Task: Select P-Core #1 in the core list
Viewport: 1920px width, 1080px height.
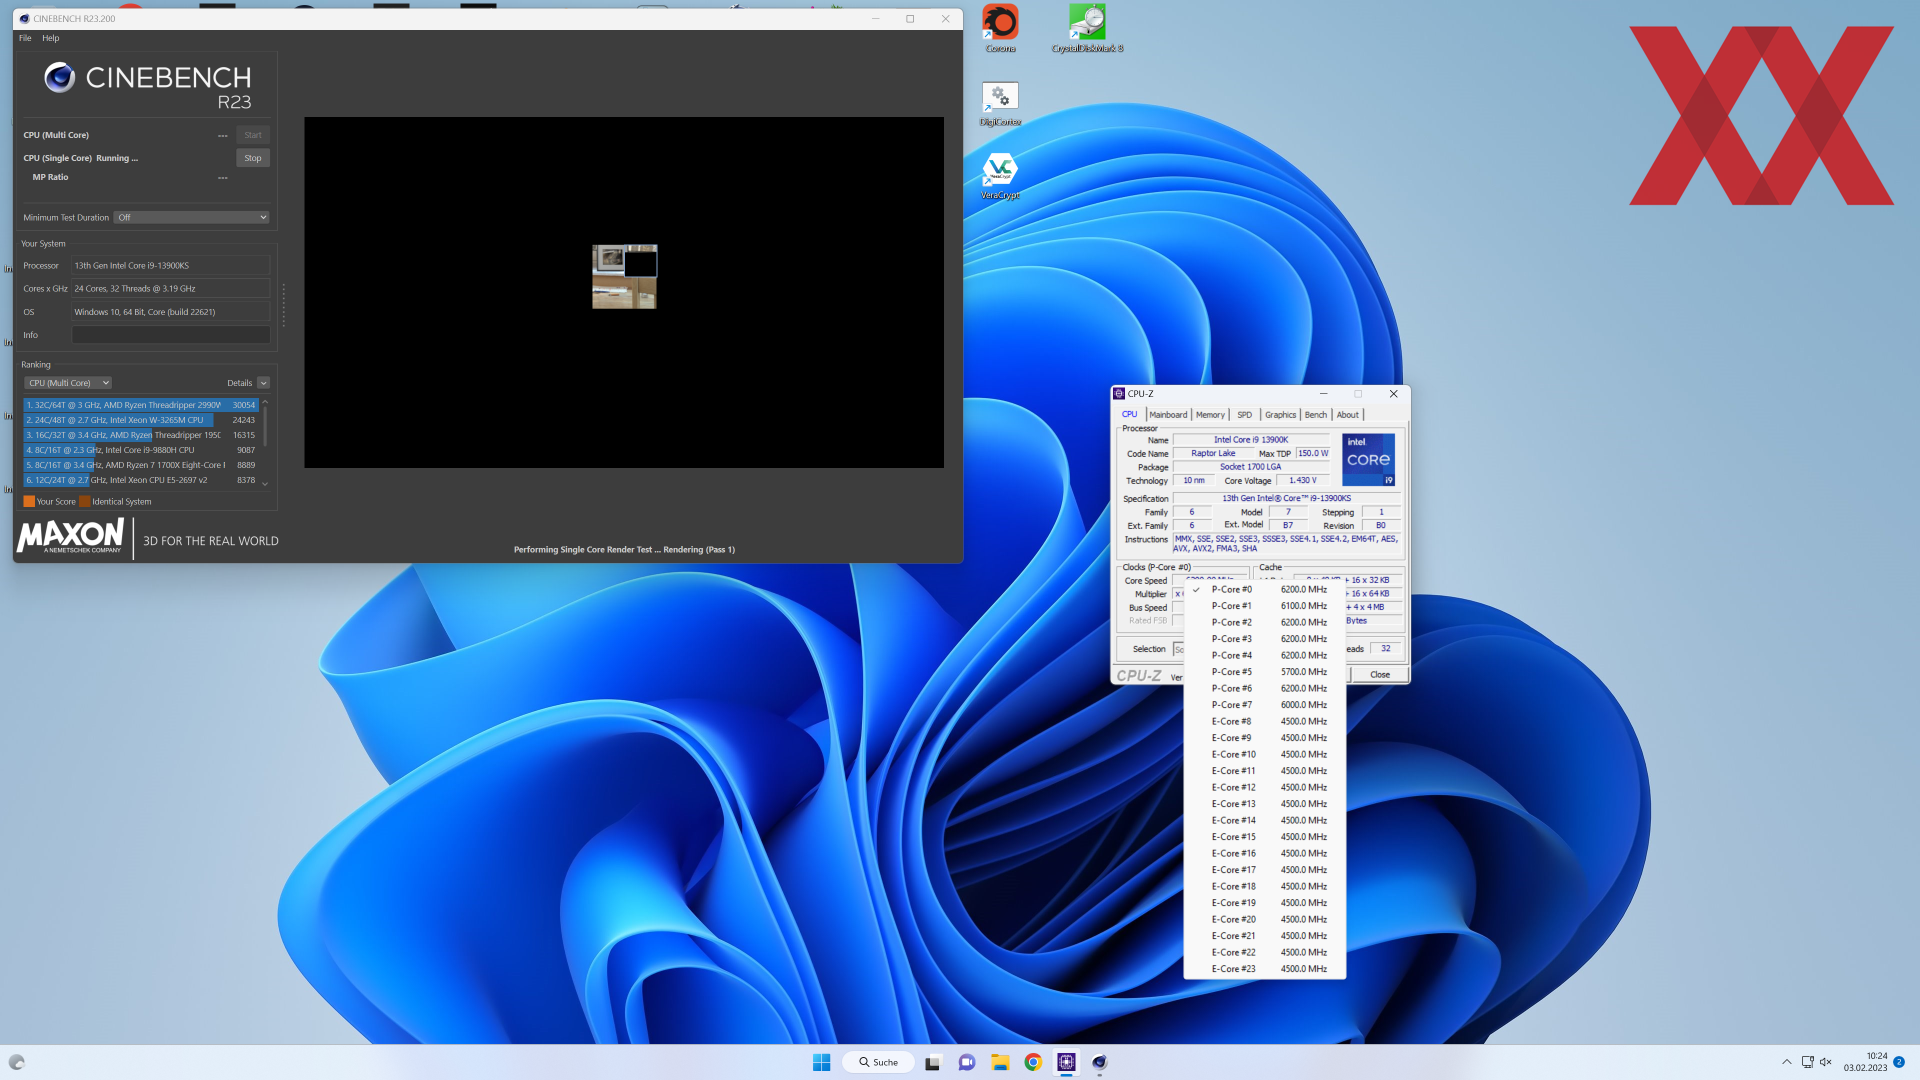Action: (1264, 606)
